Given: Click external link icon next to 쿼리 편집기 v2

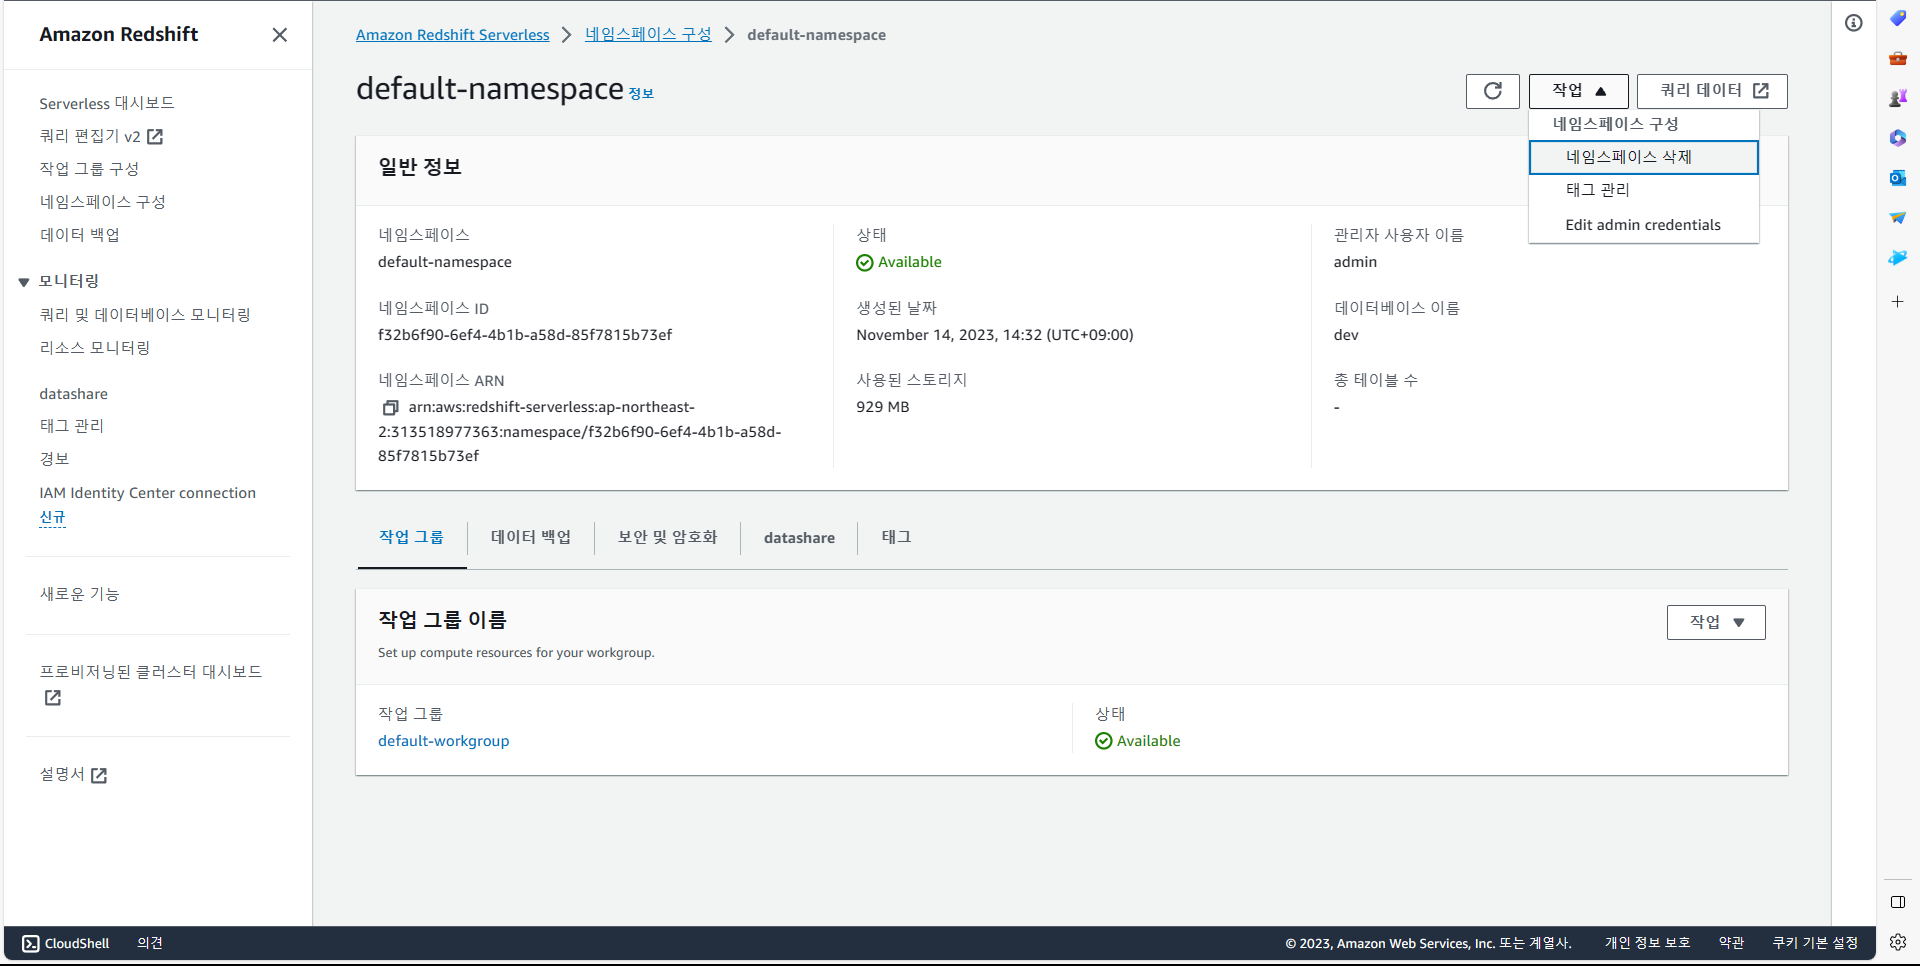Looking at the screenshot, I should pyautogui.click(x=155, y=136).
